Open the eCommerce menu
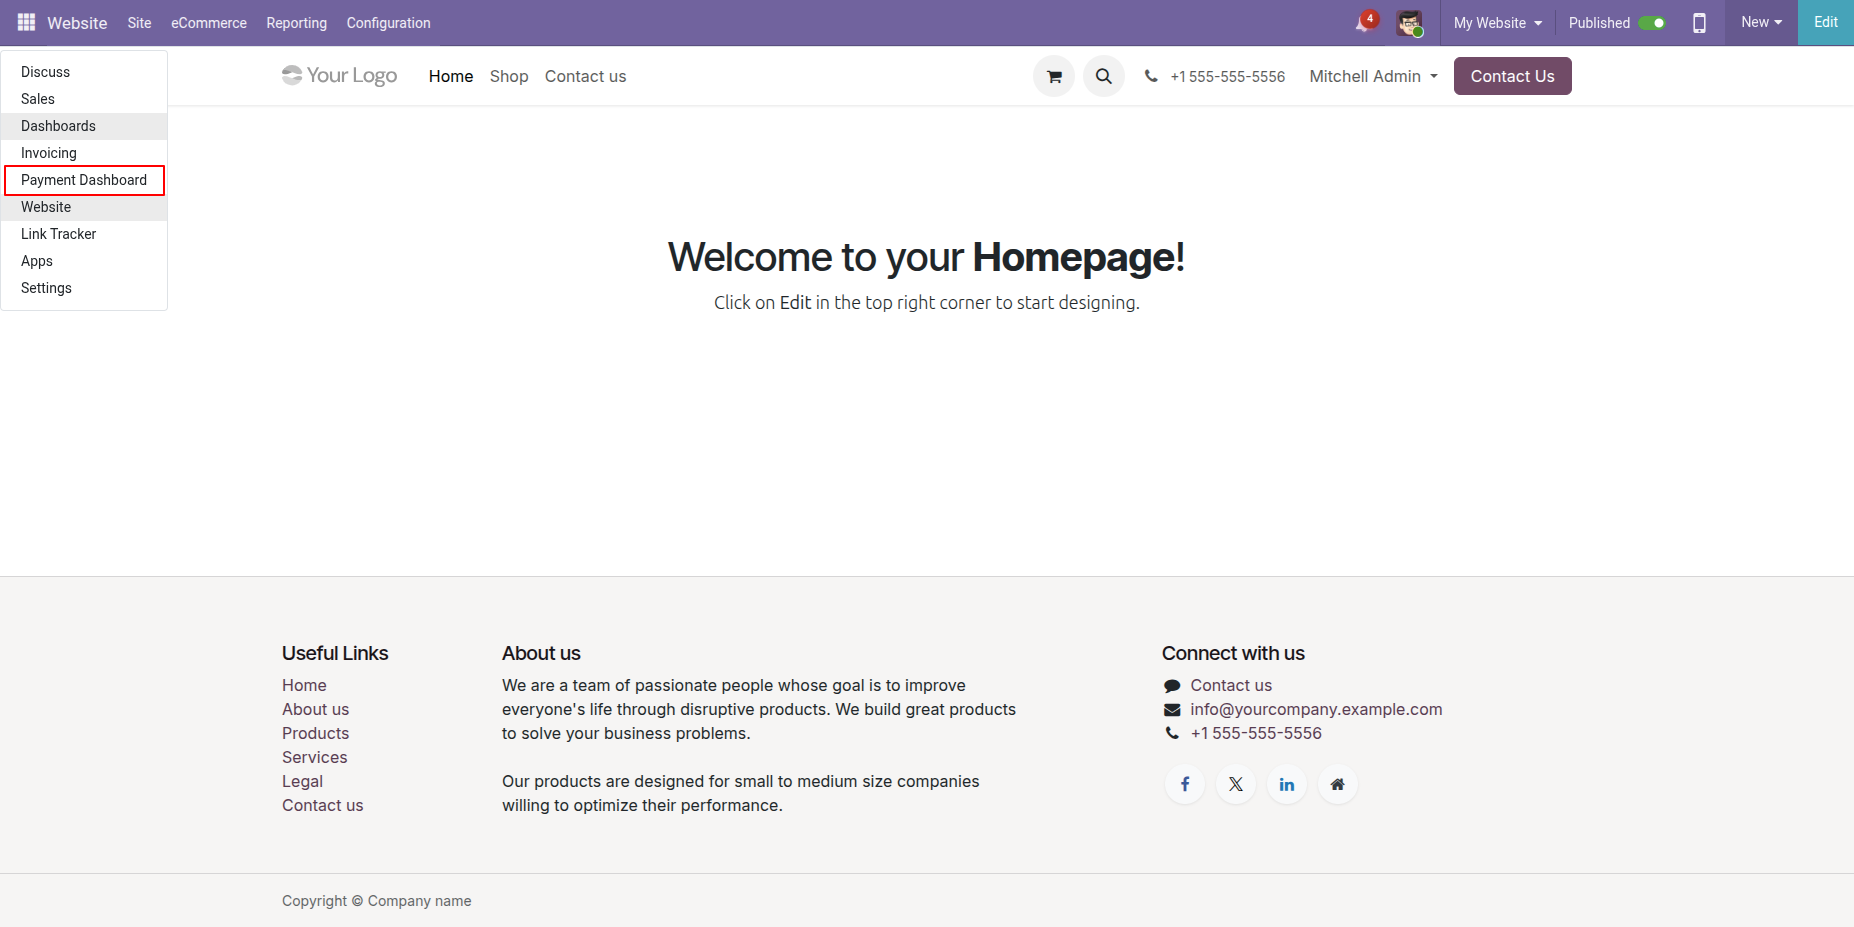This screenshot has height=927, width=1854. (x=209, y=23)
